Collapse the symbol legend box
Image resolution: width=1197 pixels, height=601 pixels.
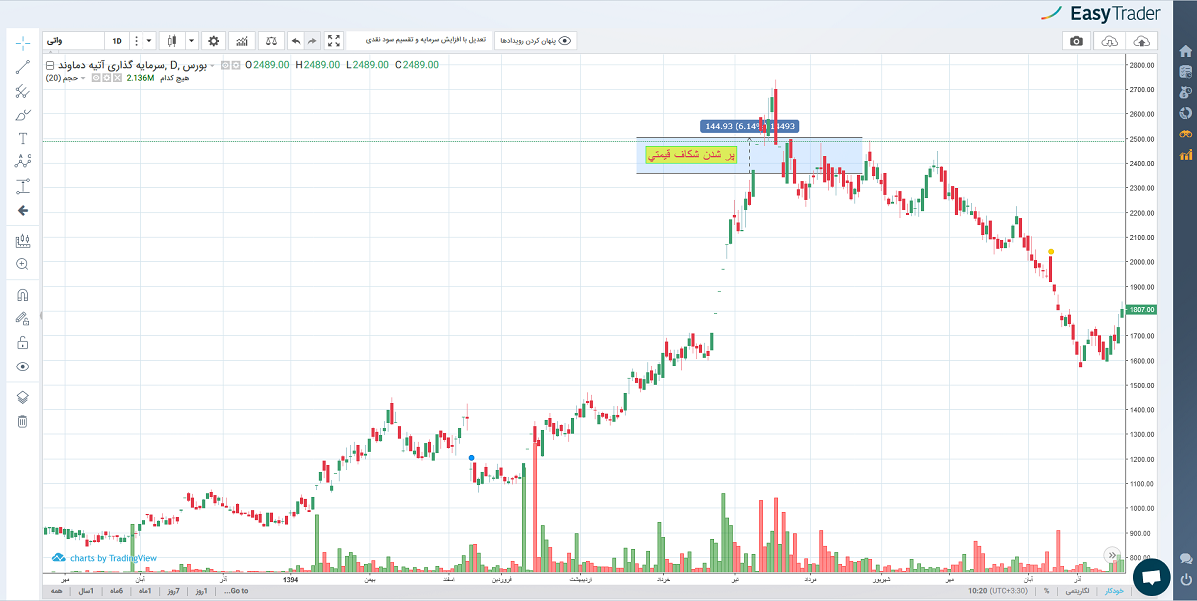(x=50, y=65)
